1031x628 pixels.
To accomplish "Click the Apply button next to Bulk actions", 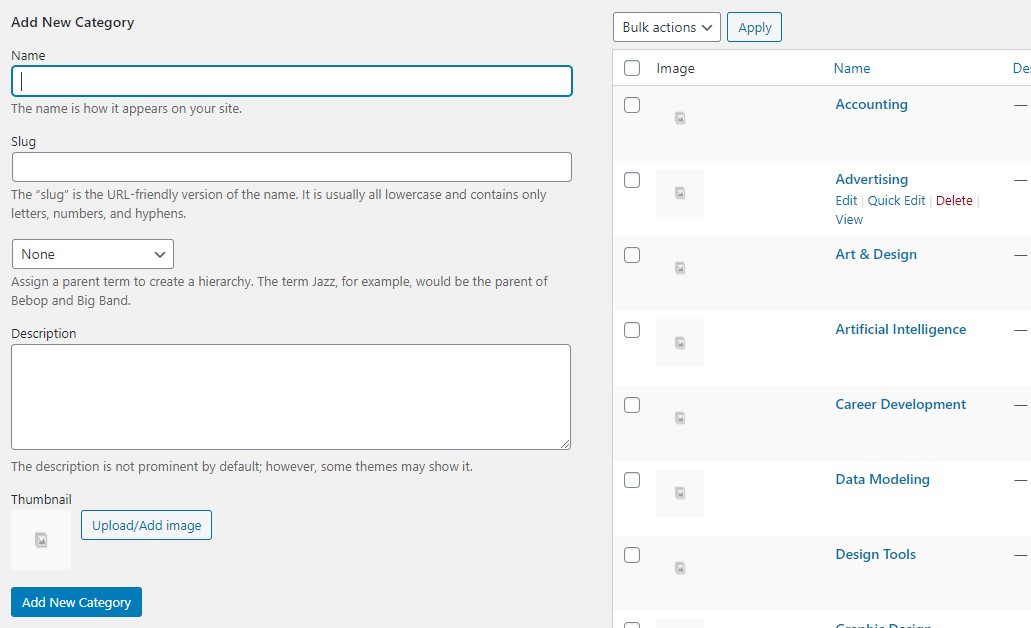I will pyautogui.click(x=754, y=27).
